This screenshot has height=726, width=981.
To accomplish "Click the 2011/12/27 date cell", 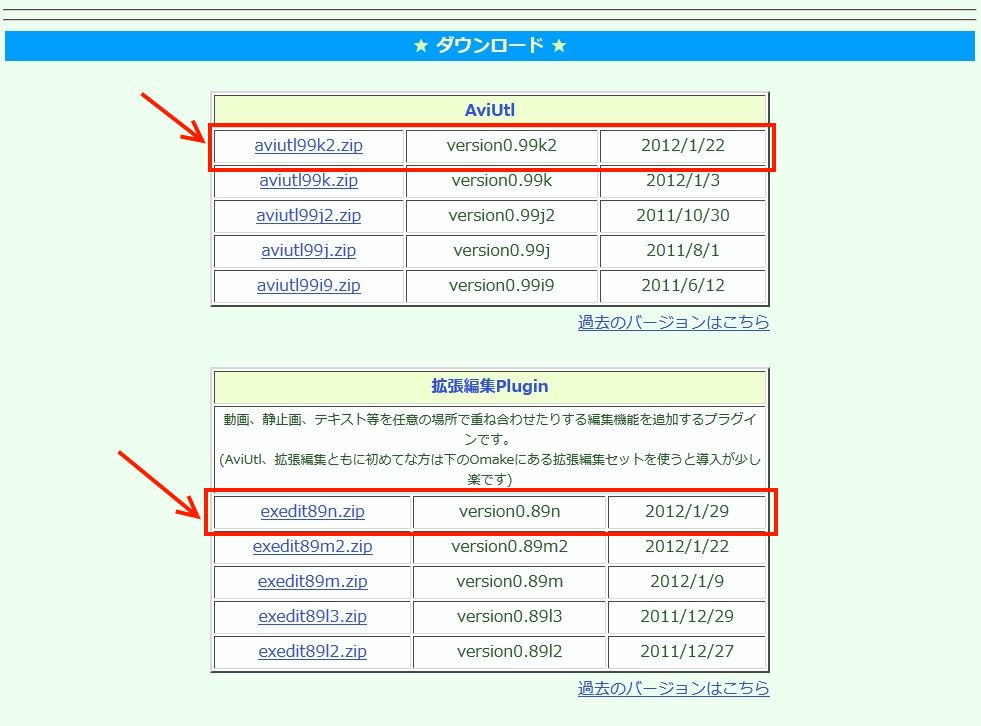I will pyautogui.click(x=687, y=652).
